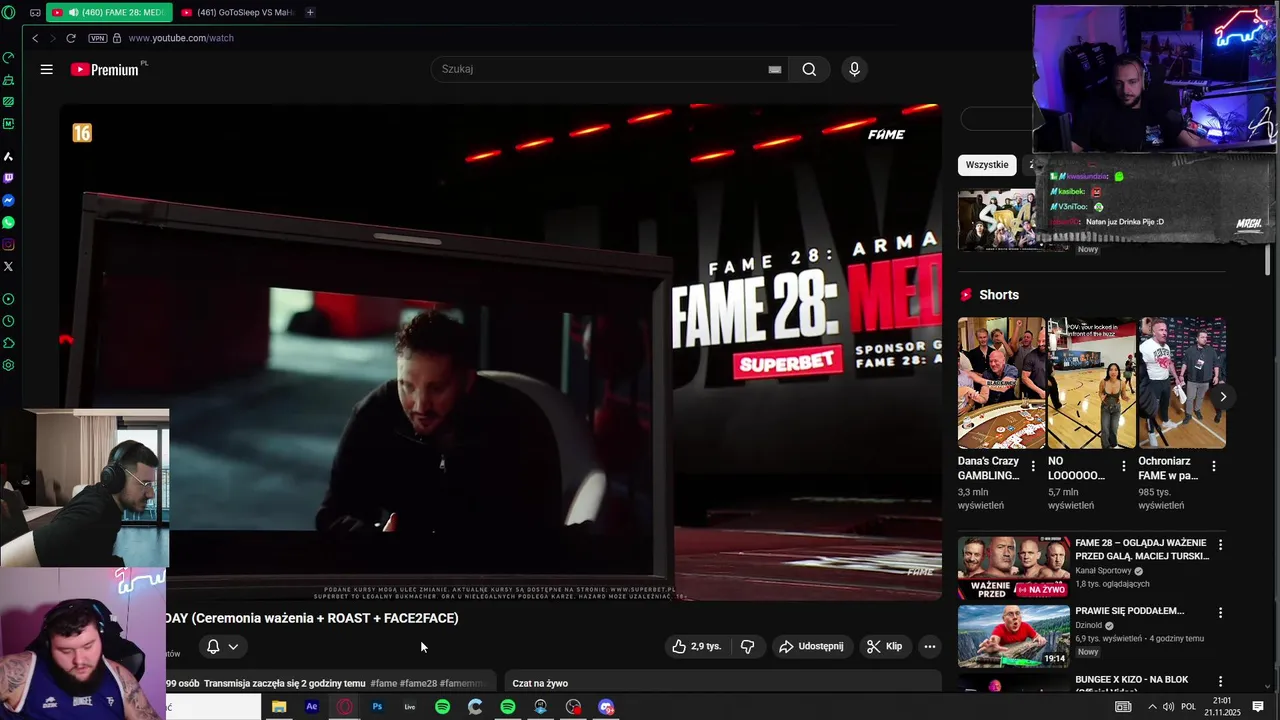The width and height of the screenshot is (1280, 720).
Task: Open Instagram in Opera sidebar
Action: coord(9,244)
